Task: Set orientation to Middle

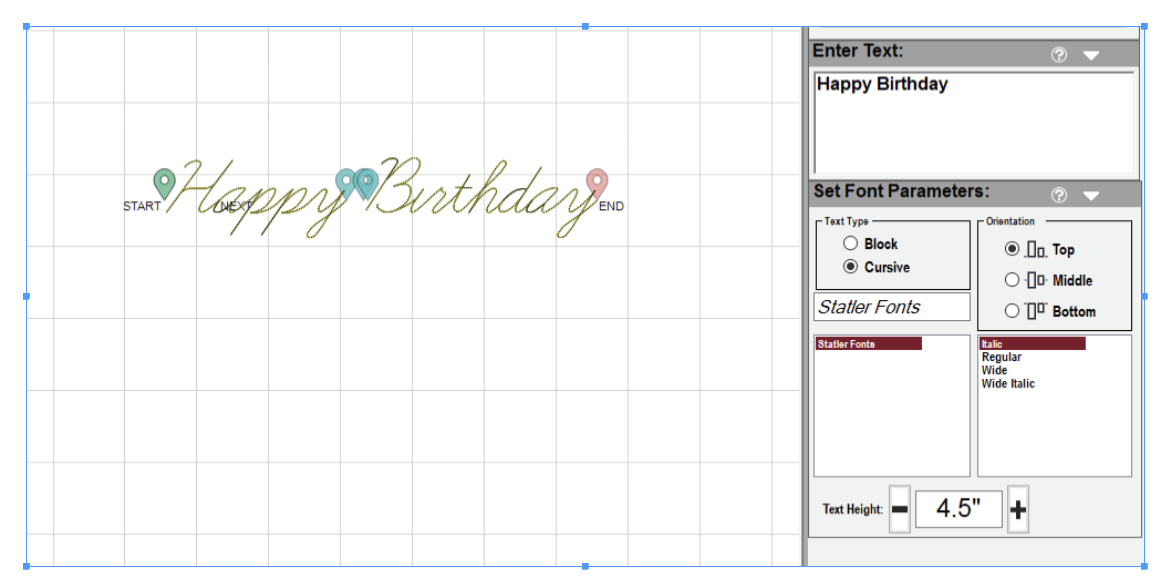Action: (x=1012, y=280)
